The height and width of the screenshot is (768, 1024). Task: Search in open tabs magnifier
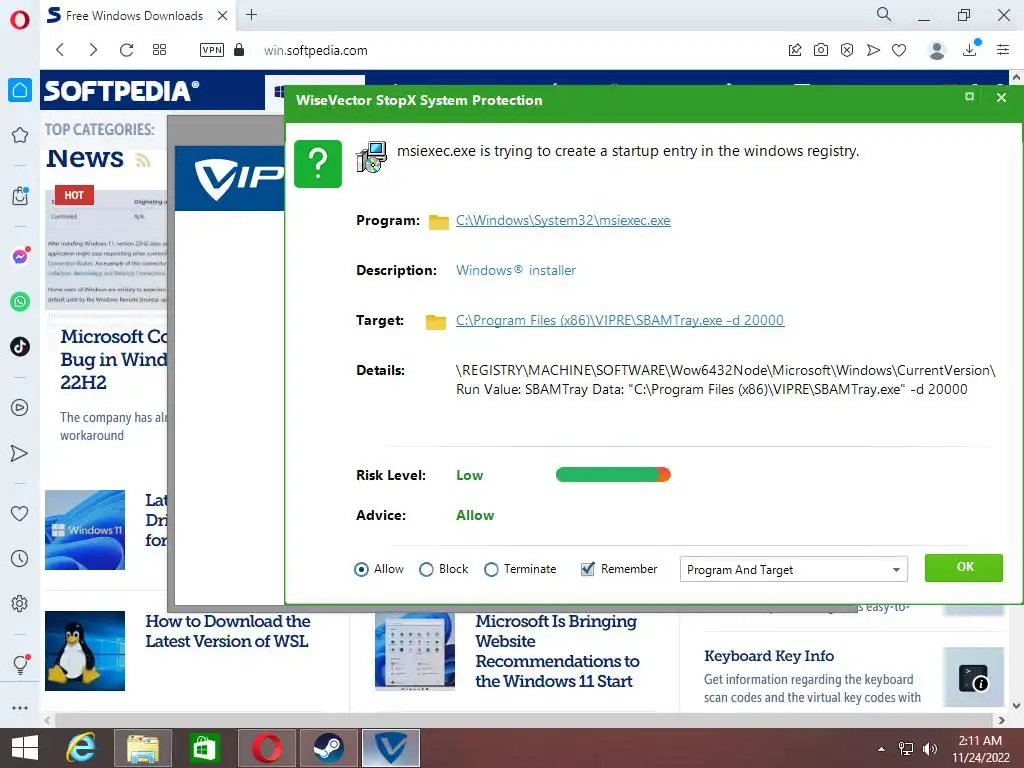click(884, 14)
